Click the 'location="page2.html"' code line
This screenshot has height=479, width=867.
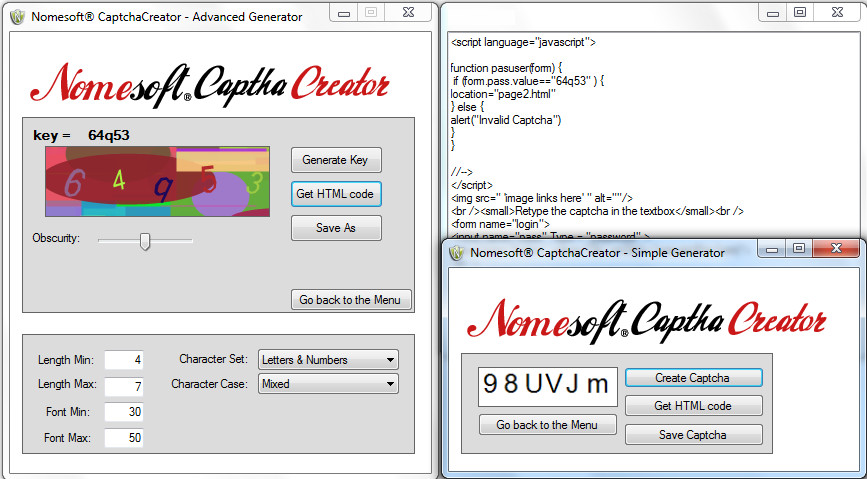pyautogui.click(x=503, y=94)
